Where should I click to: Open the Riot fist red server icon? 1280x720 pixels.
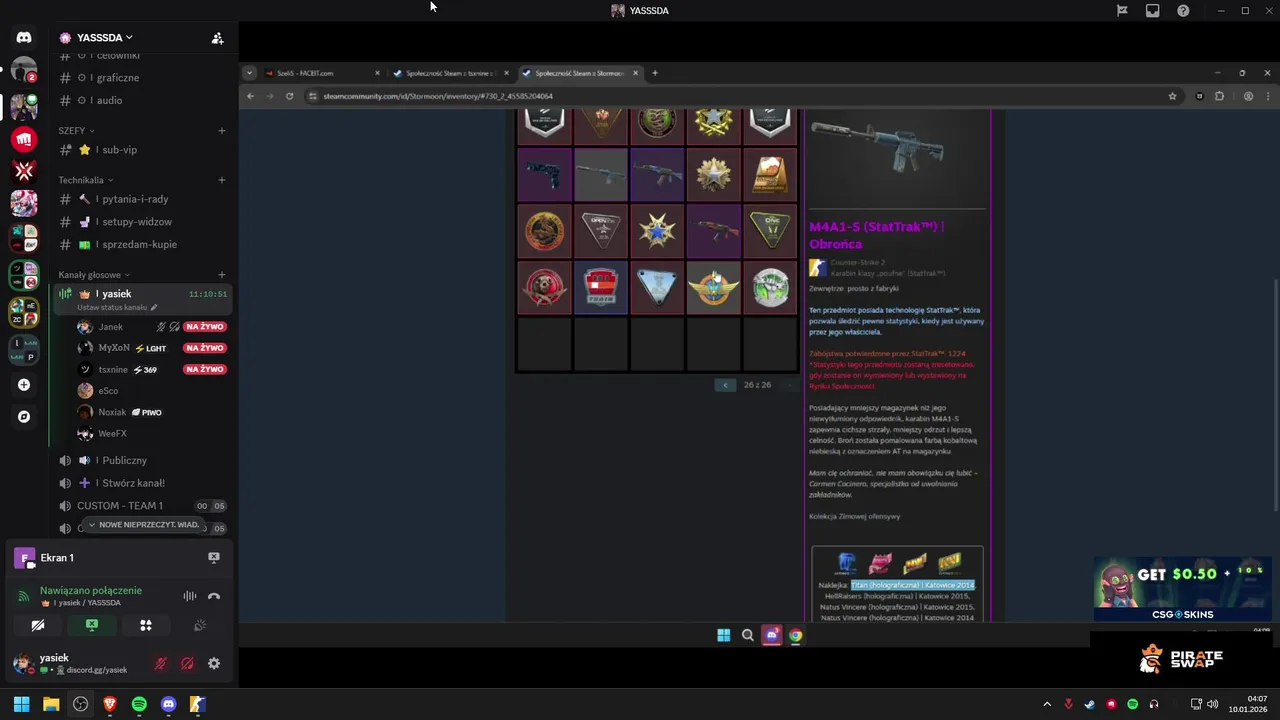[x=24, y=139]
